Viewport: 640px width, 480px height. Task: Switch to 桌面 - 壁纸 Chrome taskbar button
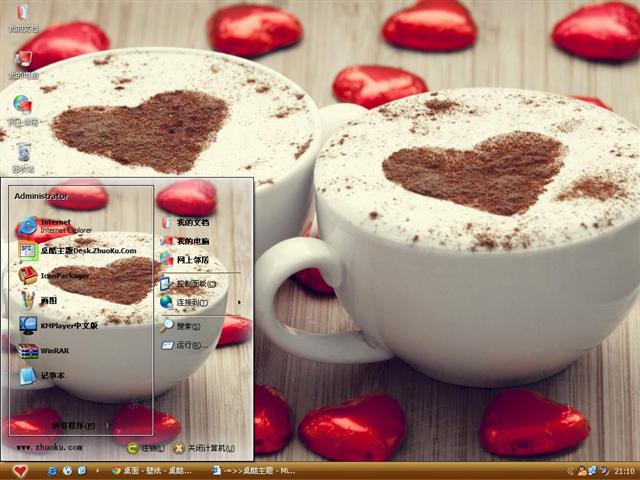tap(152, 471)
